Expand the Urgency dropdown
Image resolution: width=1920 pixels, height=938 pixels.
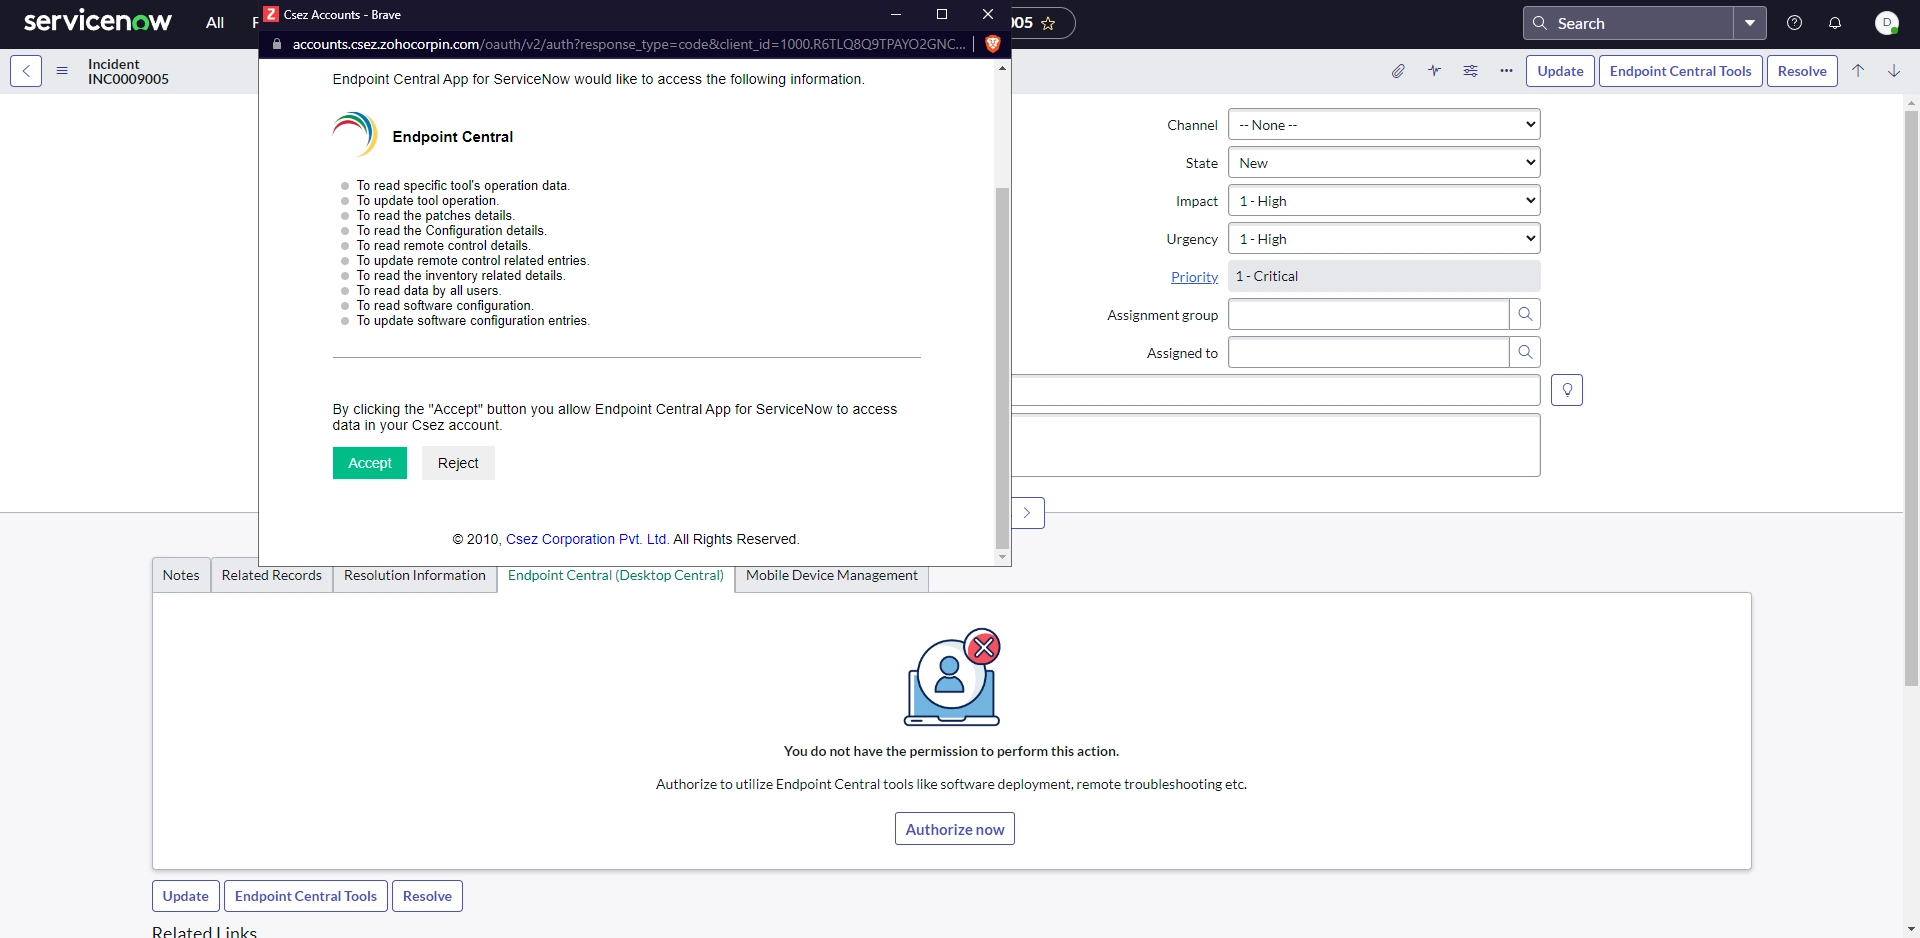pyautogui.click(x=1384, y=239)
